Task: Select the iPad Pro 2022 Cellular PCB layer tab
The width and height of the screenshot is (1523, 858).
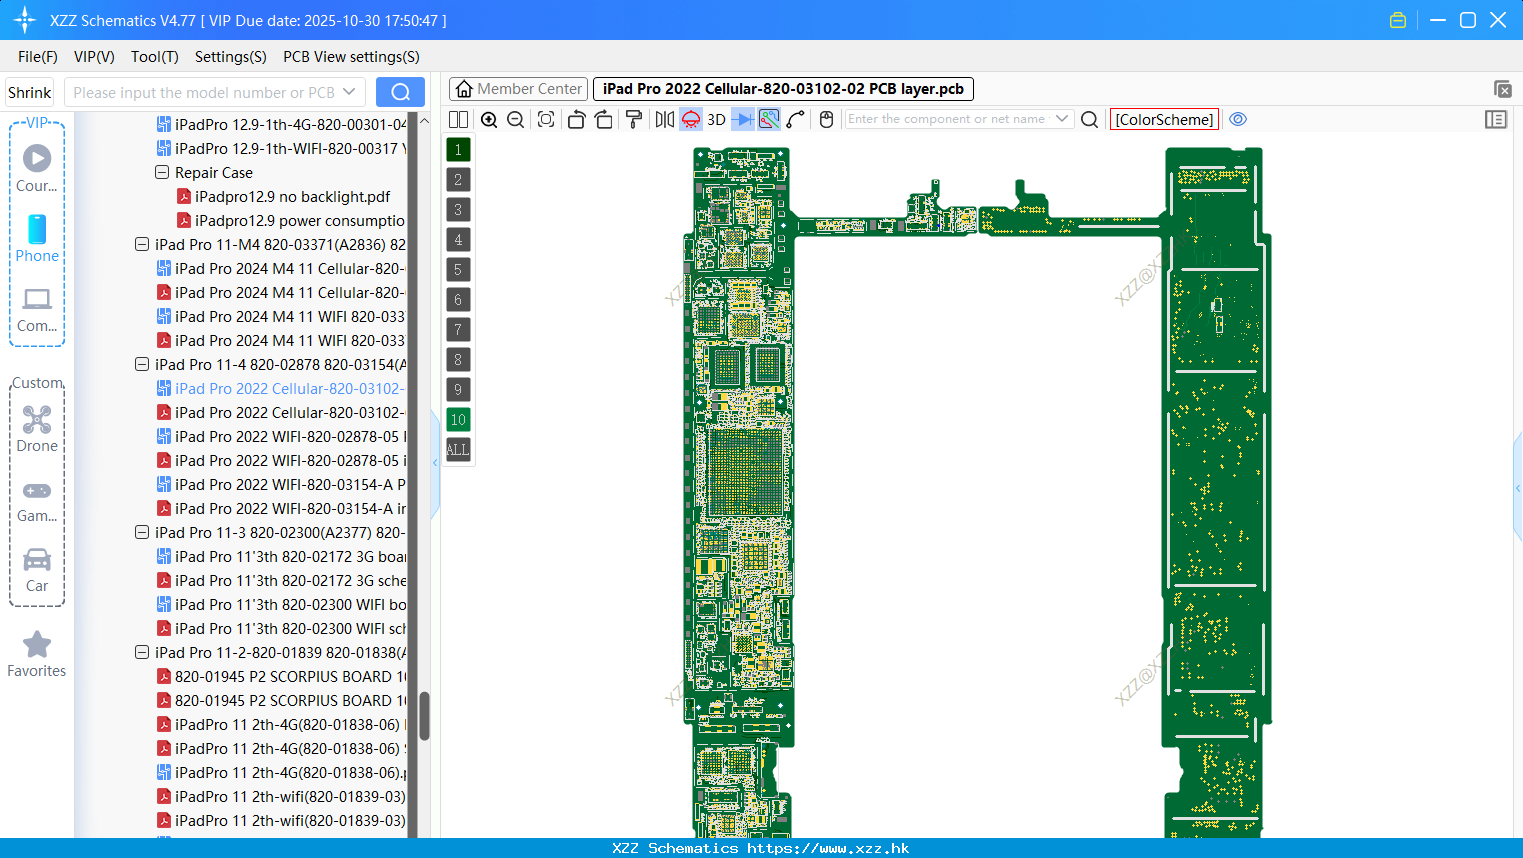Action: (x=783, y=89)
